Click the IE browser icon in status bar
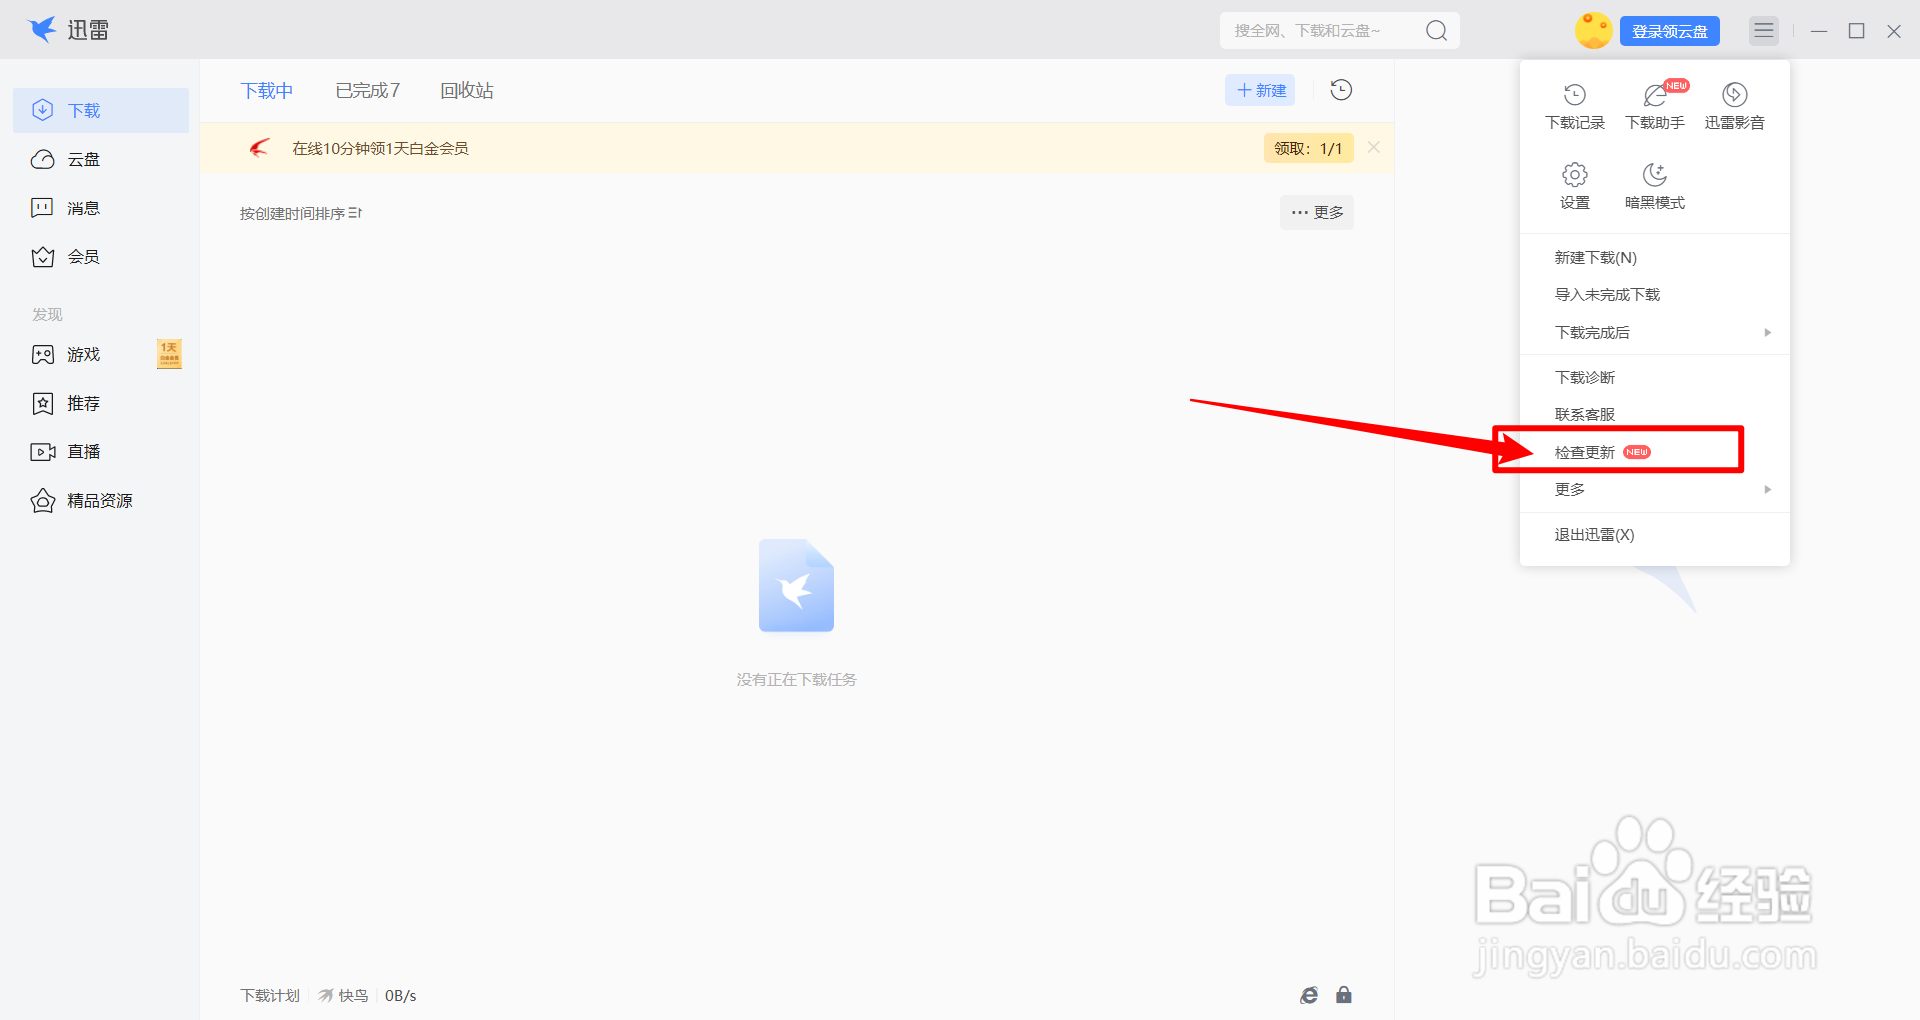The width and height of the screenshot is (1920, 1020). click(x=1309, y=995)
